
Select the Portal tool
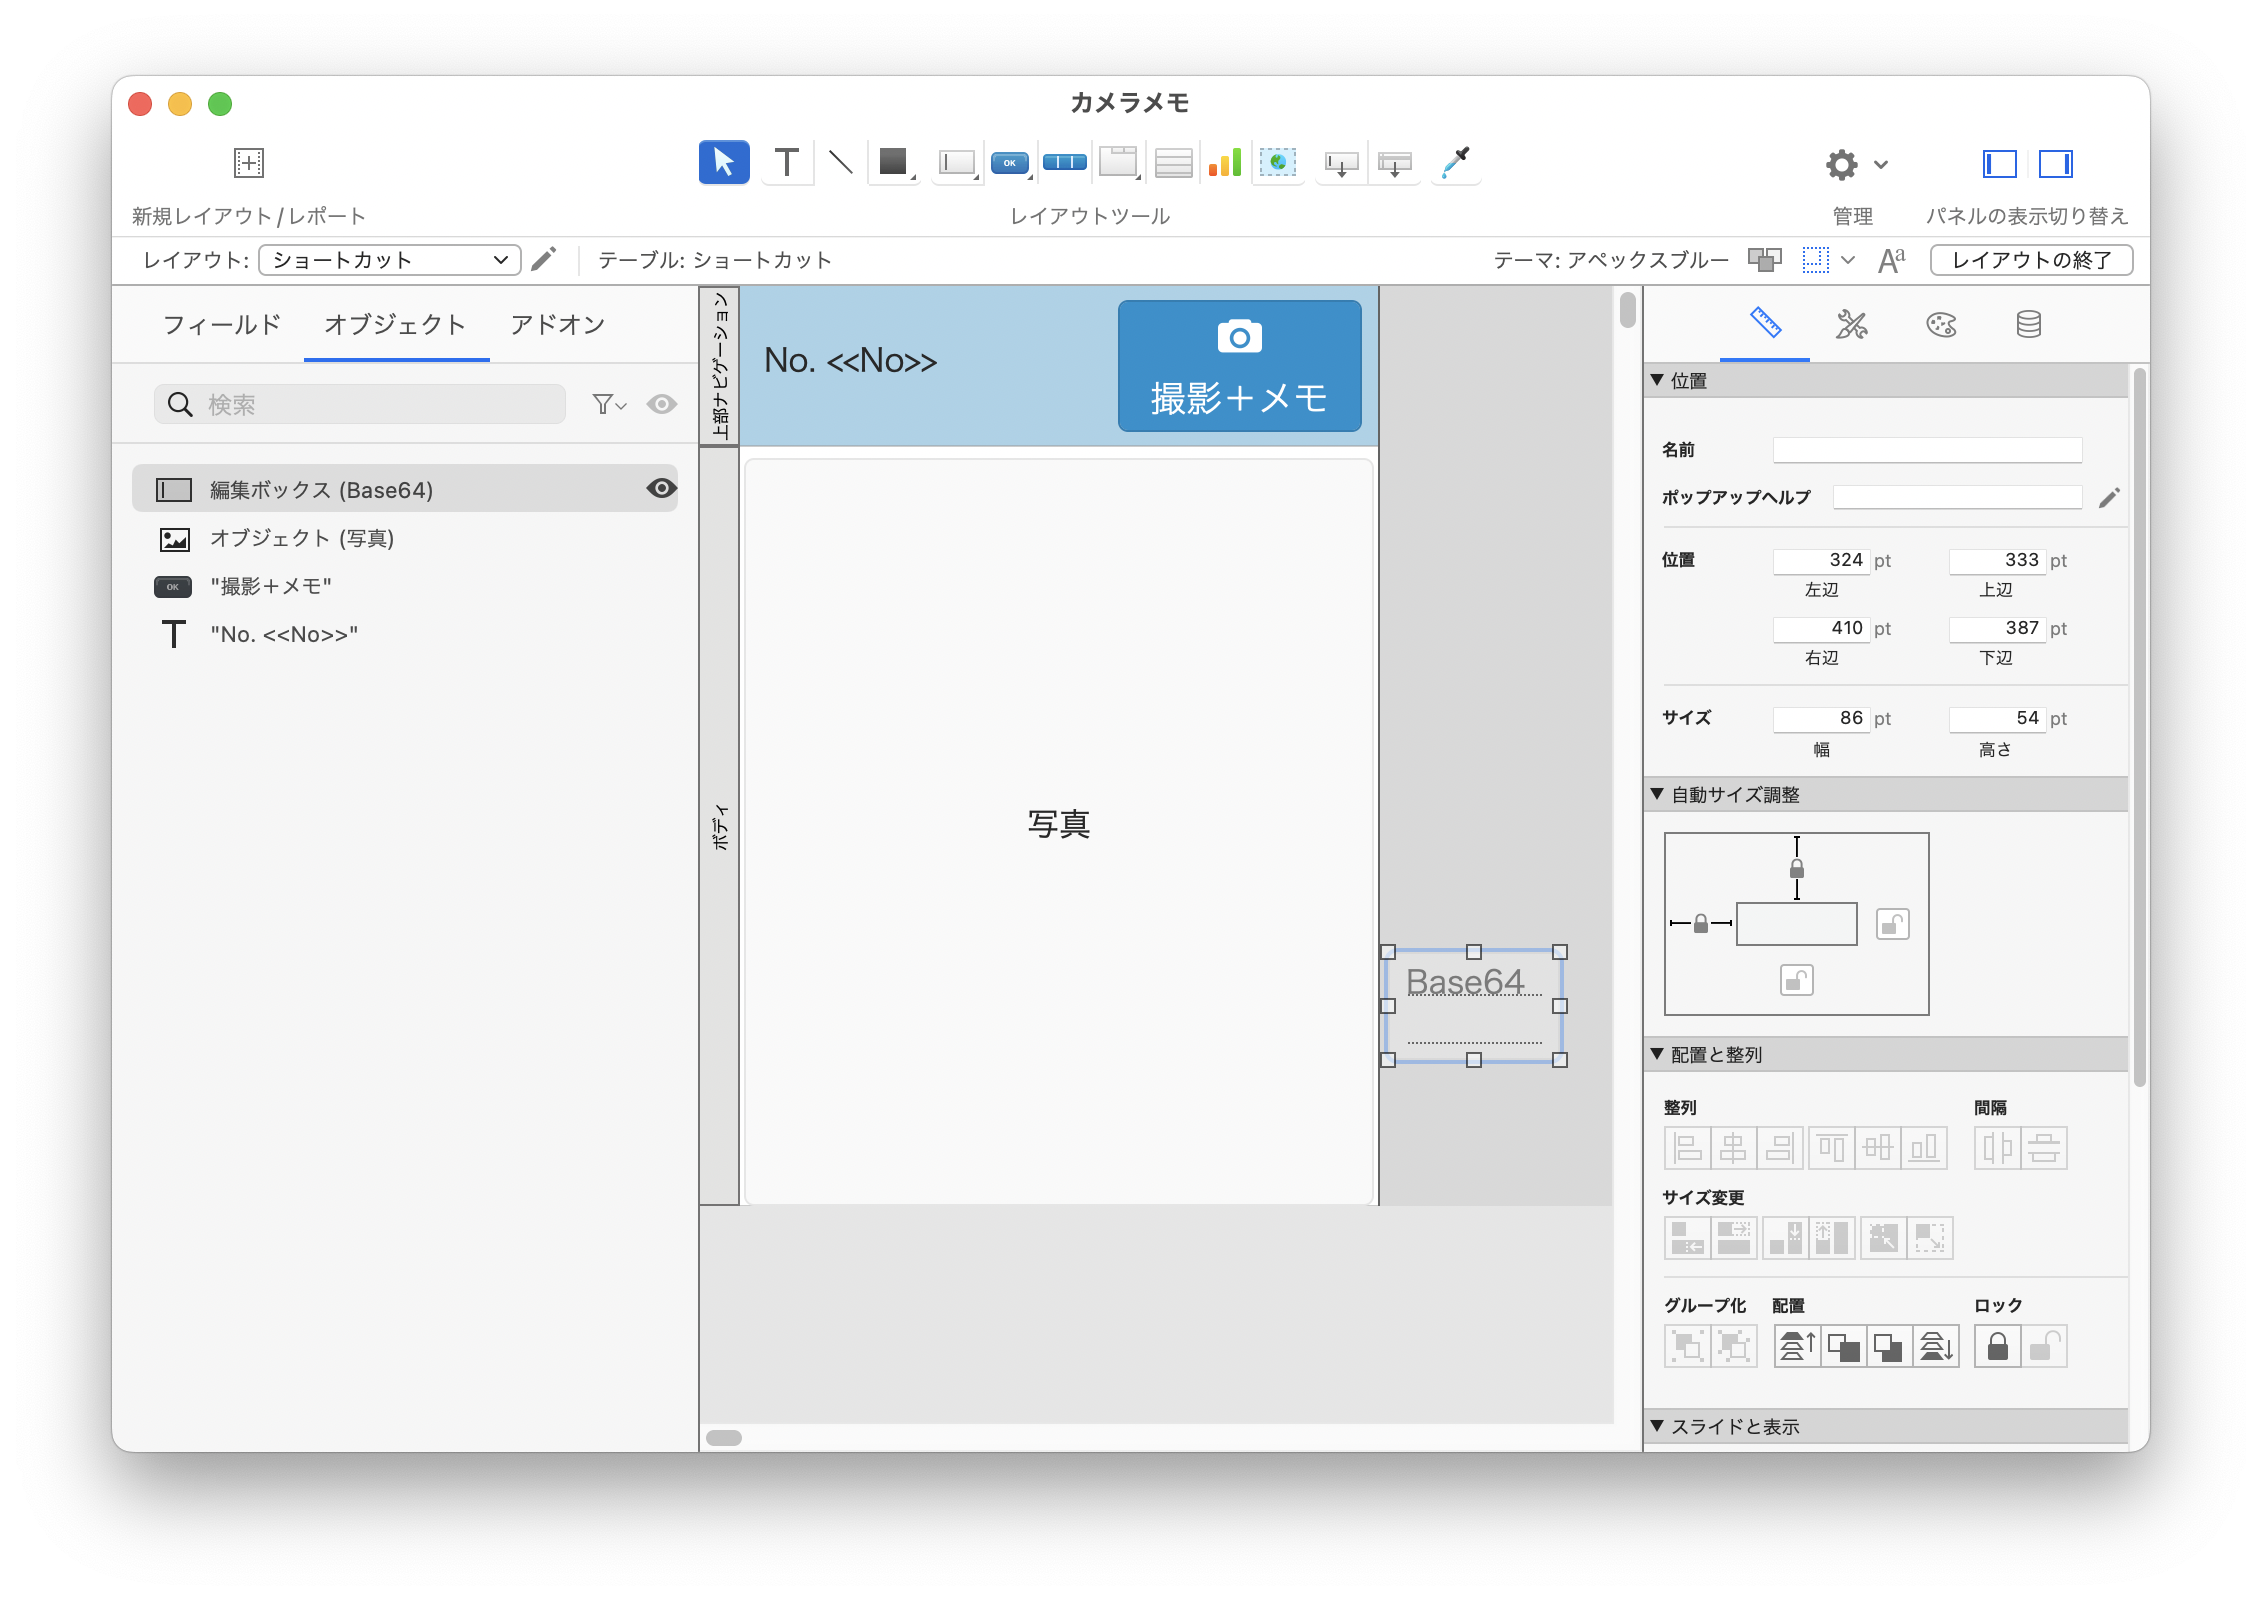[1173, 162]
